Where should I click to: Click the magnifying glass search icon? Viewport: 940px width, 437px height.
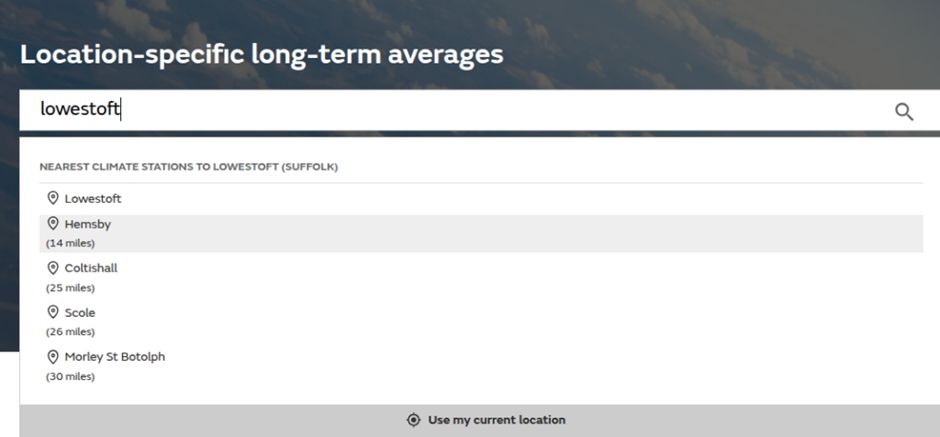[x=904, y=111]
